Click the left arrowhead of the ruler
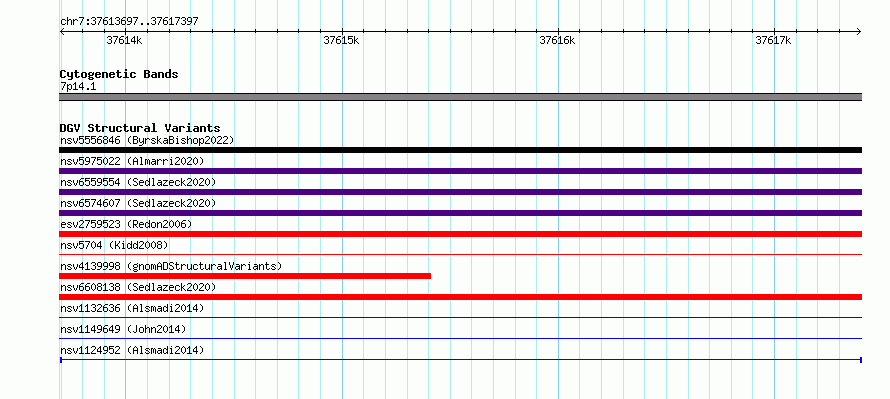The height and width of the screenshot is (399, 890). [x=62, y=32]
